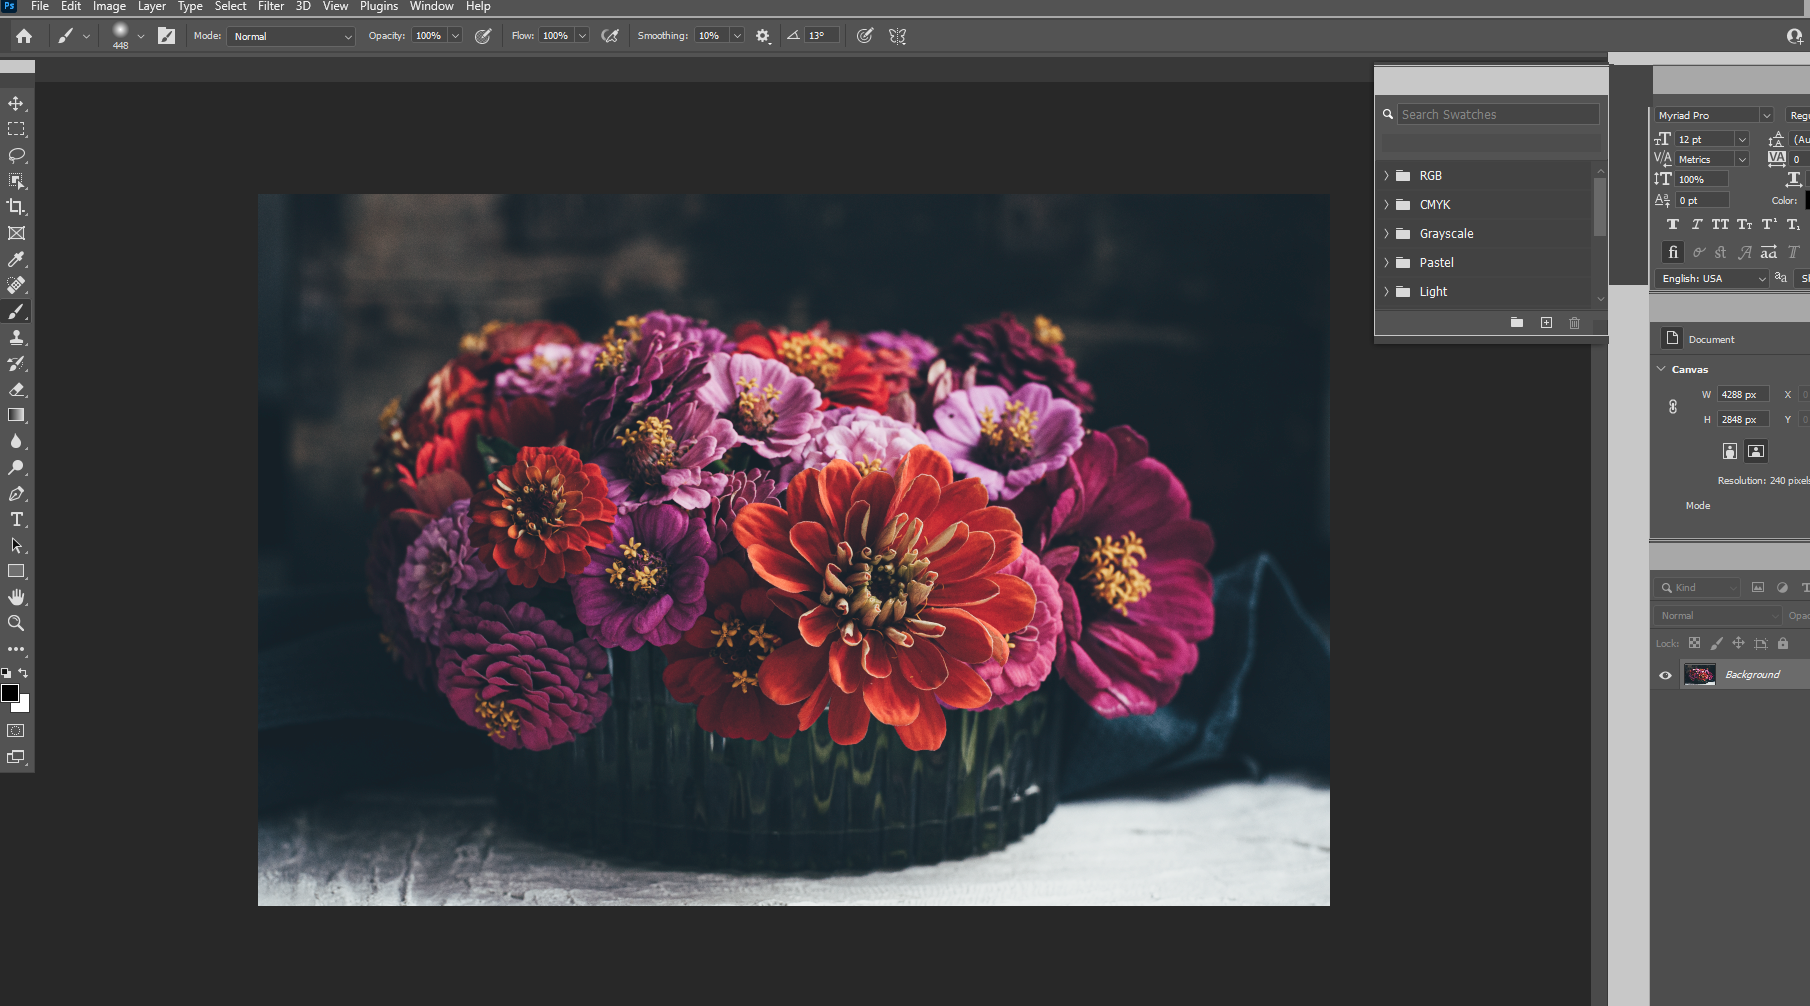Activate the Clone Stamp tool

16,337
